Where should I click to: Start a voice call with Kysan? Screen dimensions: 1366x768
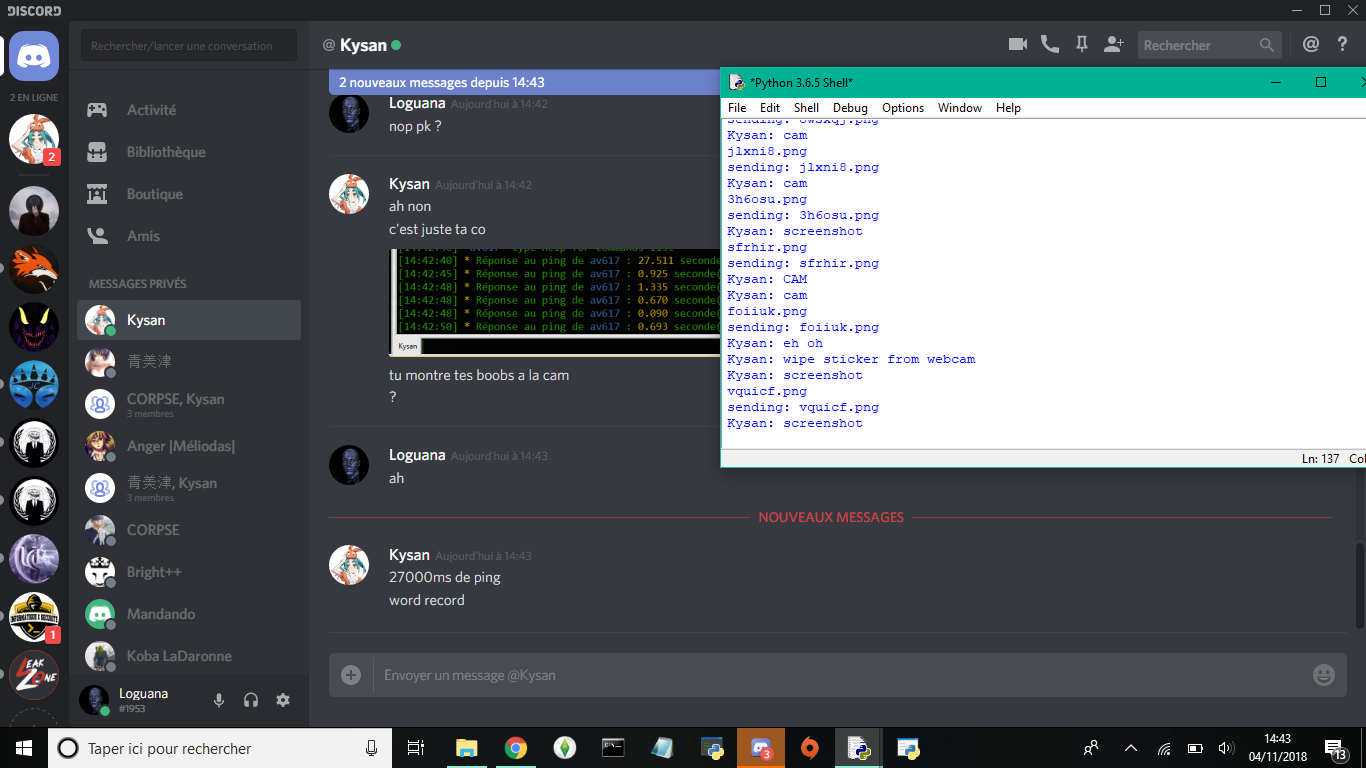1049,44
